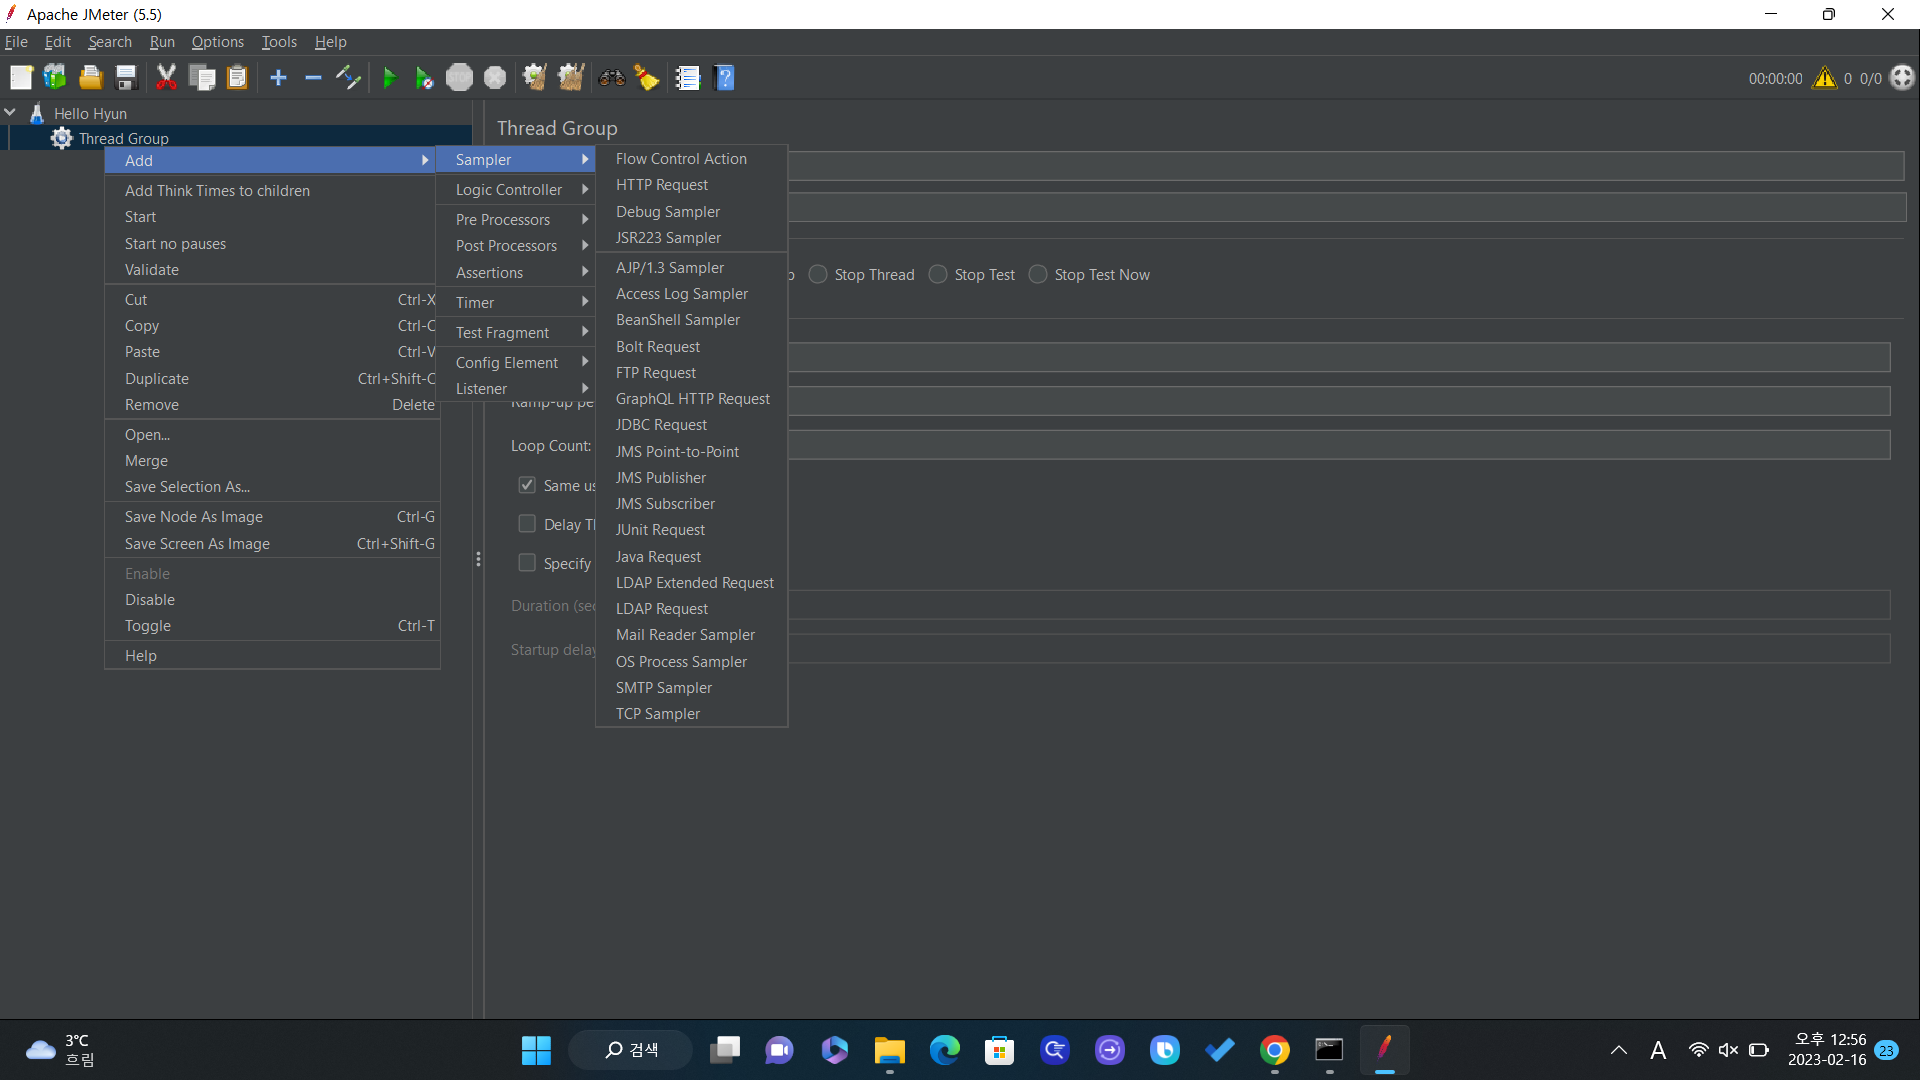Click the Shutdown toolbar icon
Image resolution: width=1920 pixels, height=1080 pixels.
[495, 78]
